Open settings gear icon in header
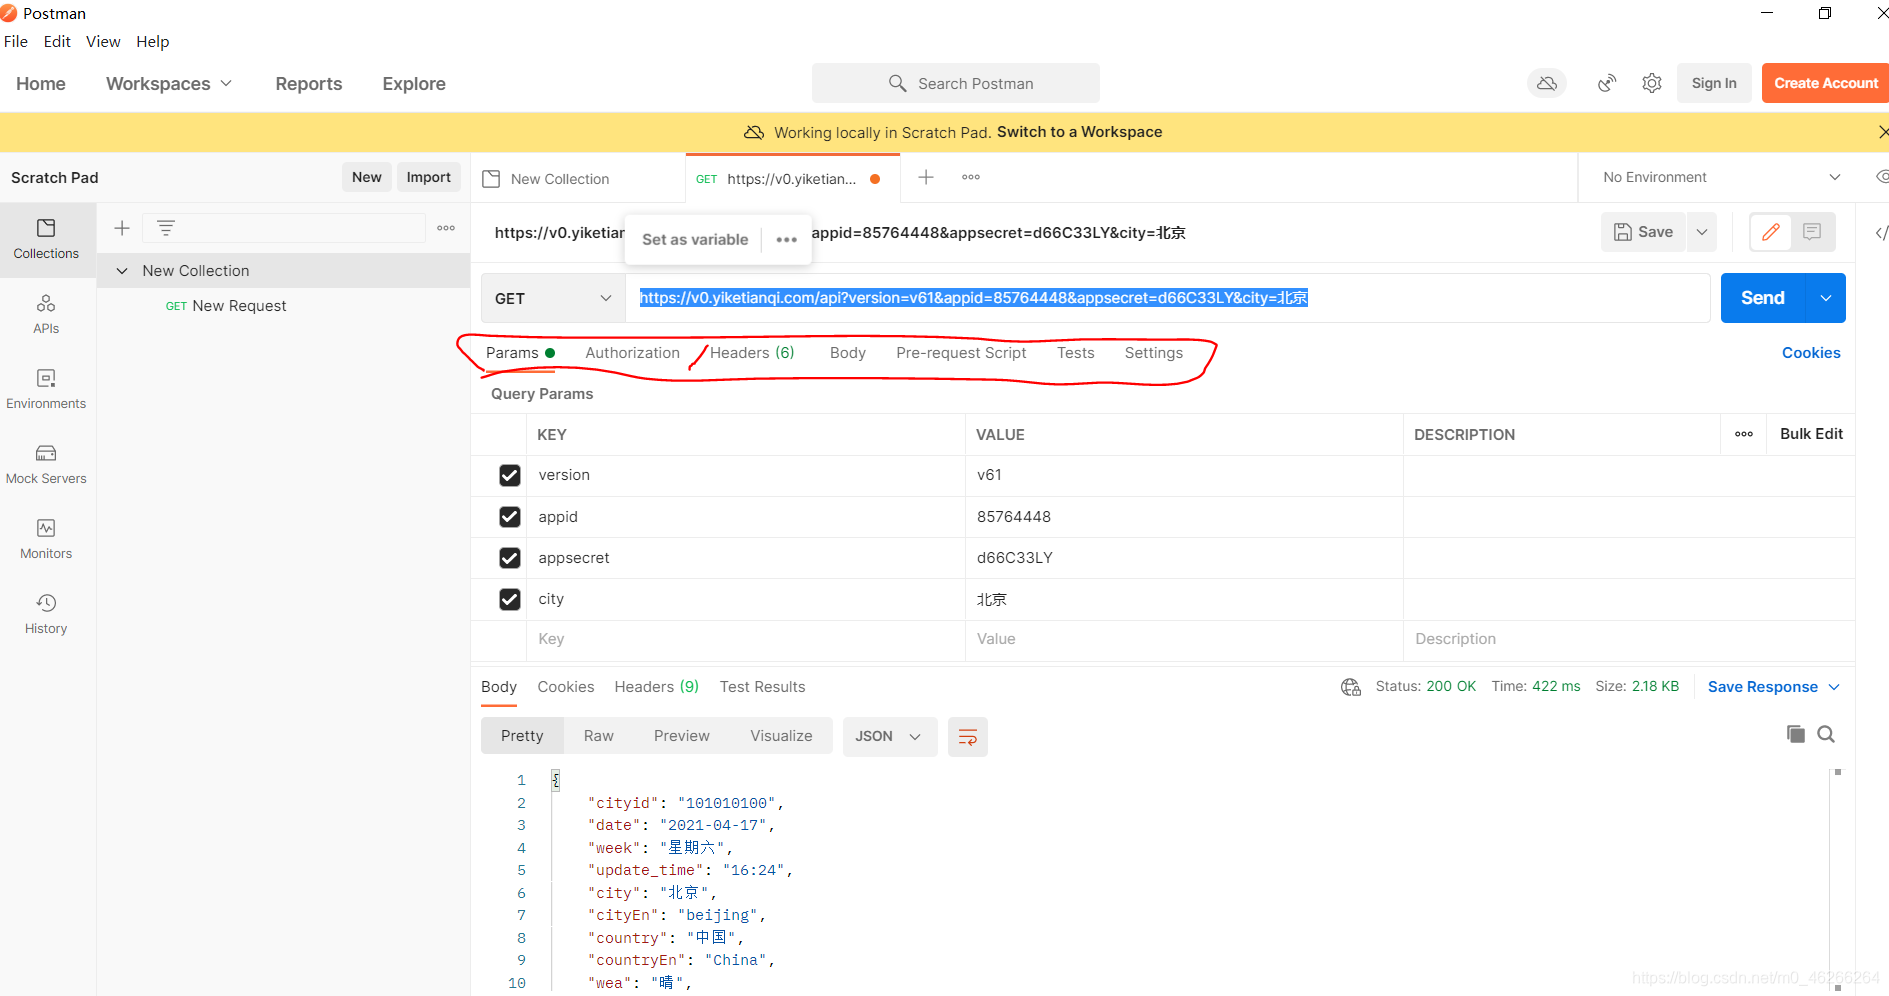This screenshot has height=996, width=1889. pos(1652,83)
